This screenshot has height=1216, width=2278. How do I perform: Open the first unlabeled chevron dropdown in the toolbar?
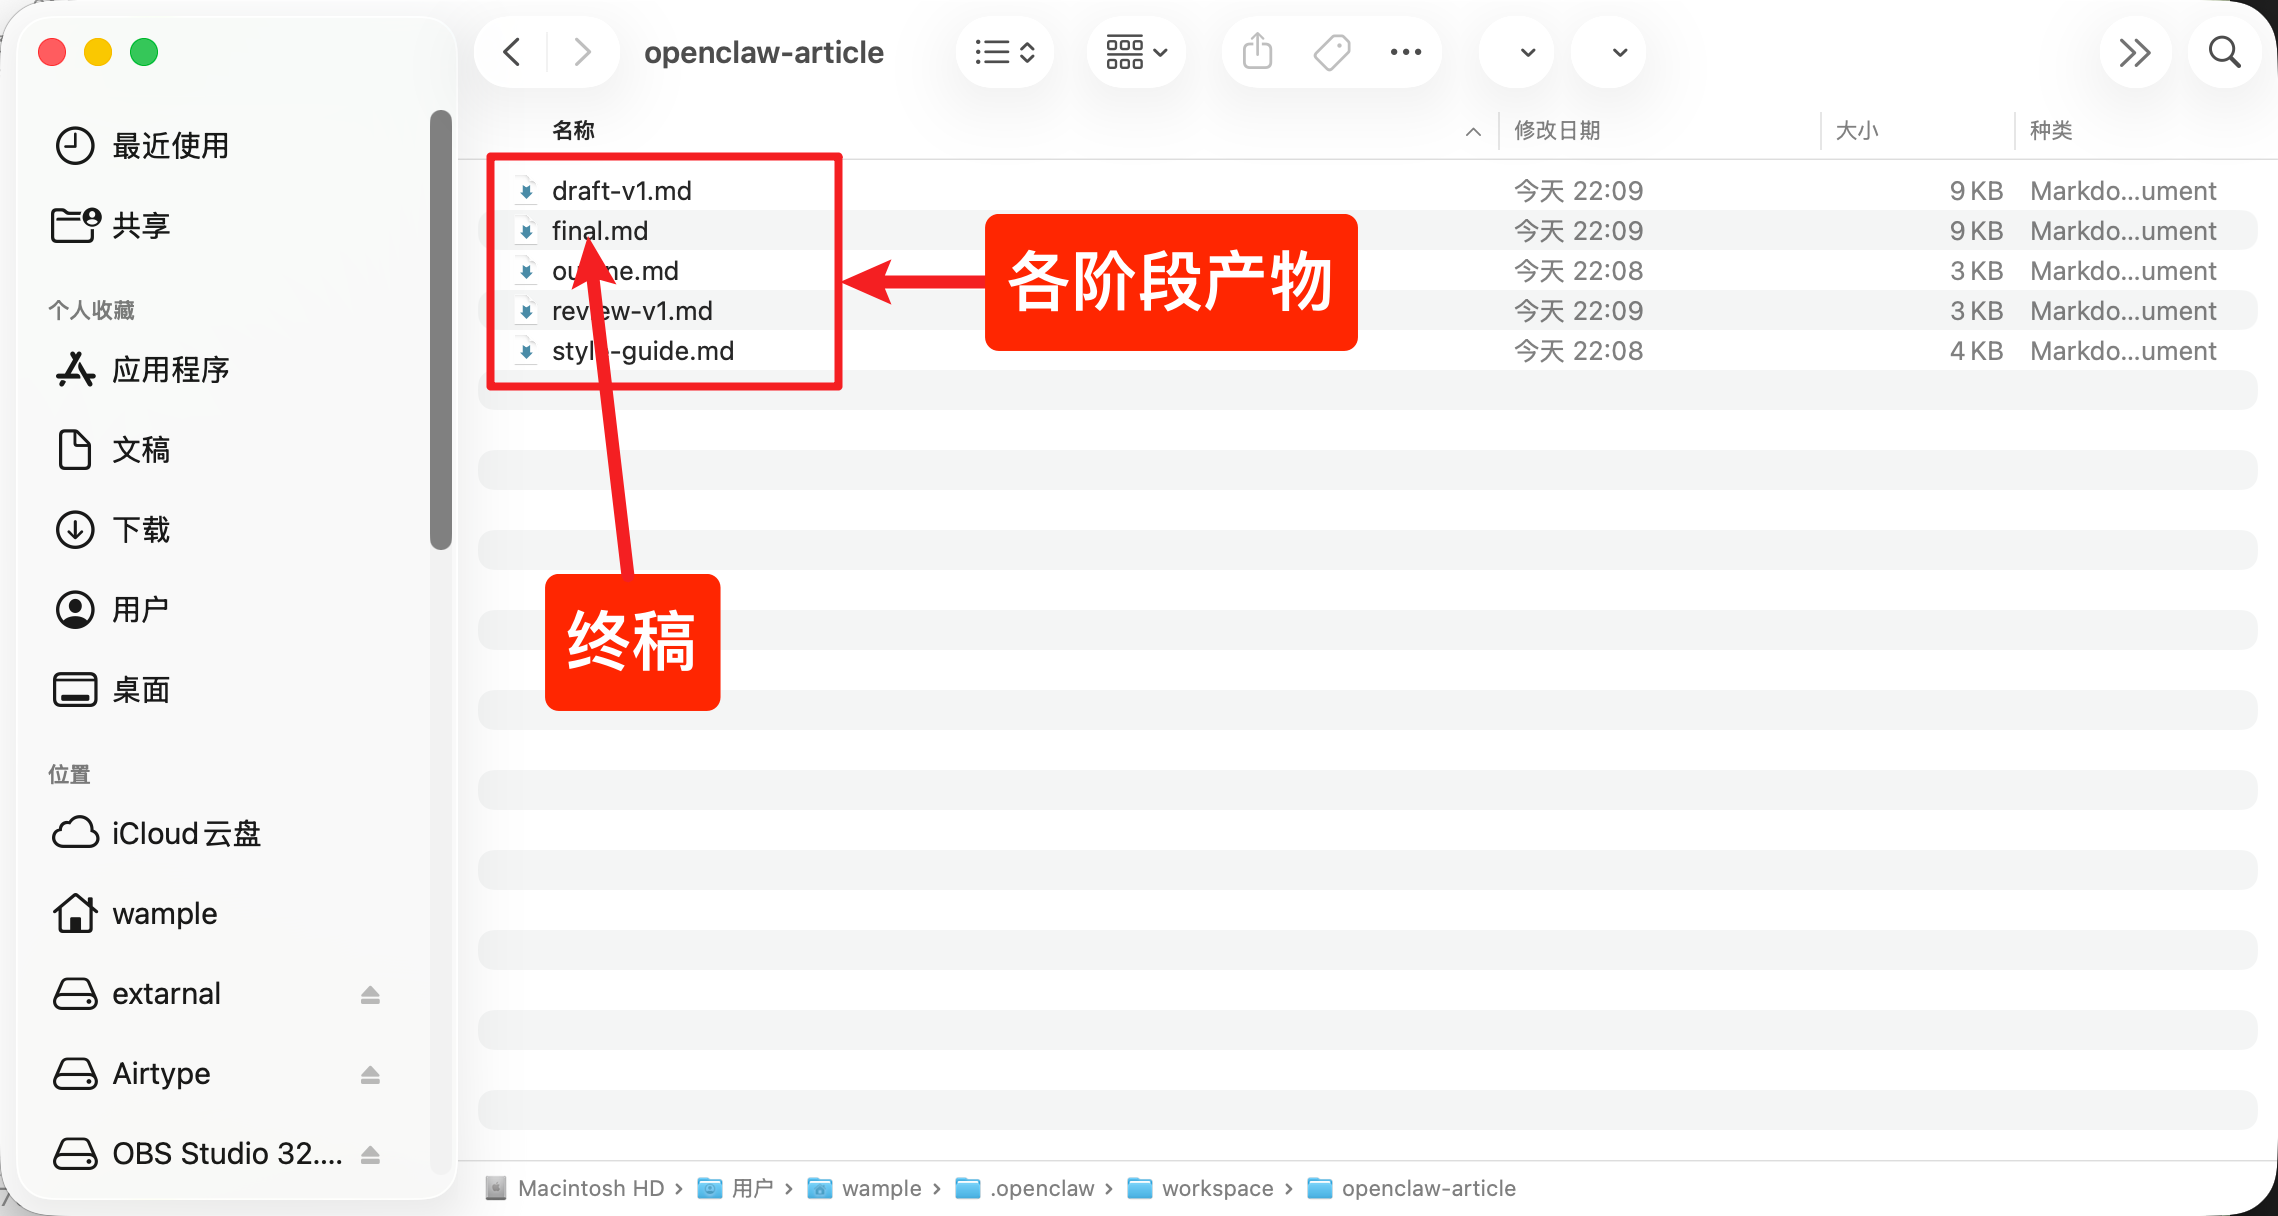point(1527,52)
